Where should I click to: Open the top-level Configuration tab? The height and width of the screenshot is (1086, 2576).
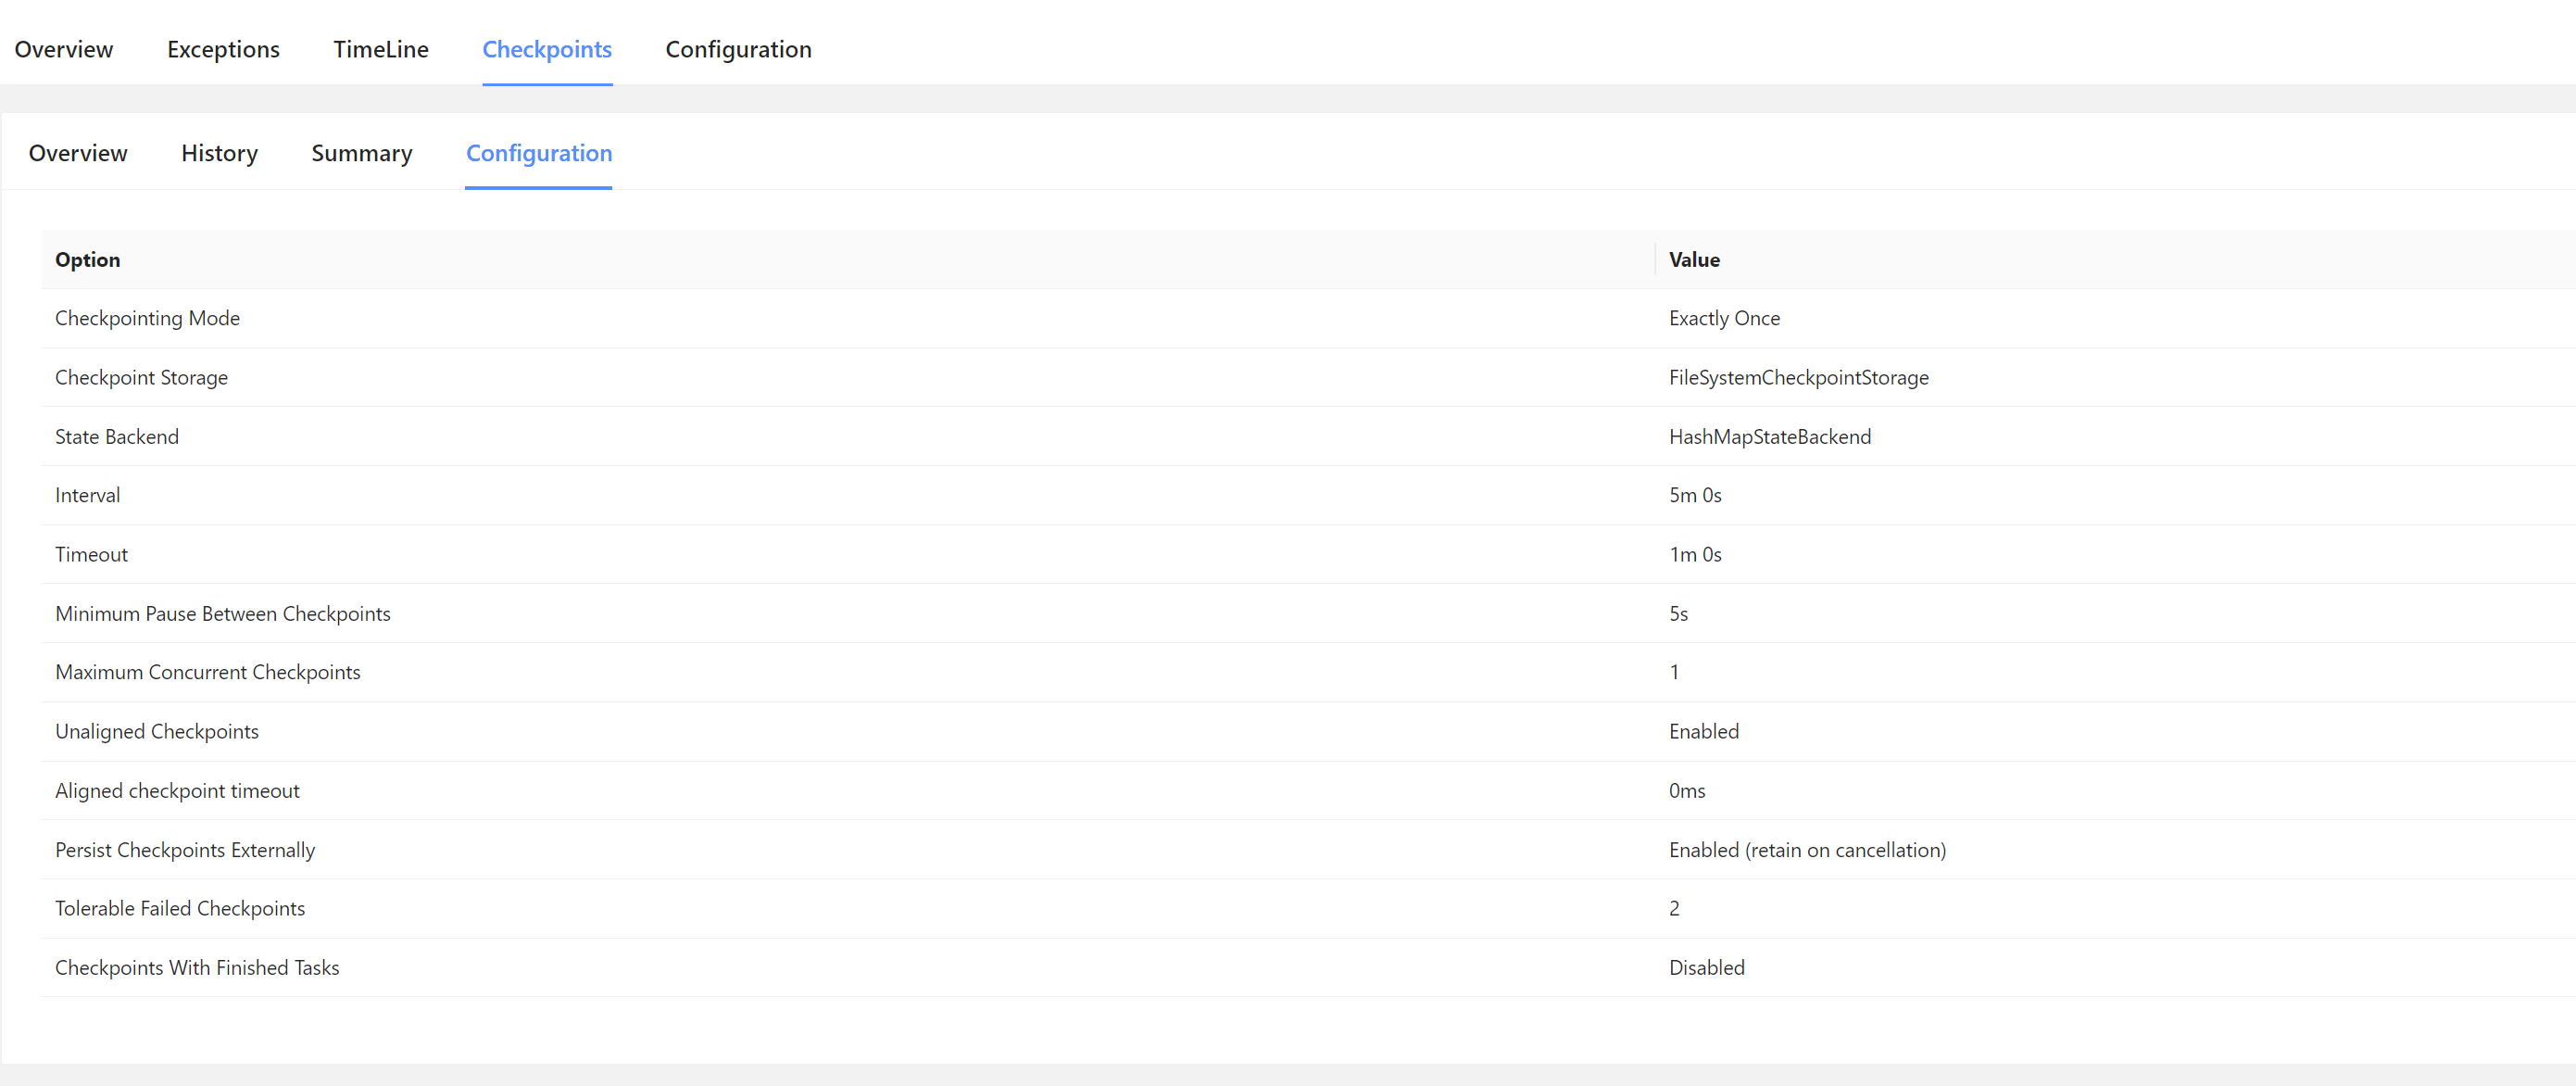tap(738, 49)
